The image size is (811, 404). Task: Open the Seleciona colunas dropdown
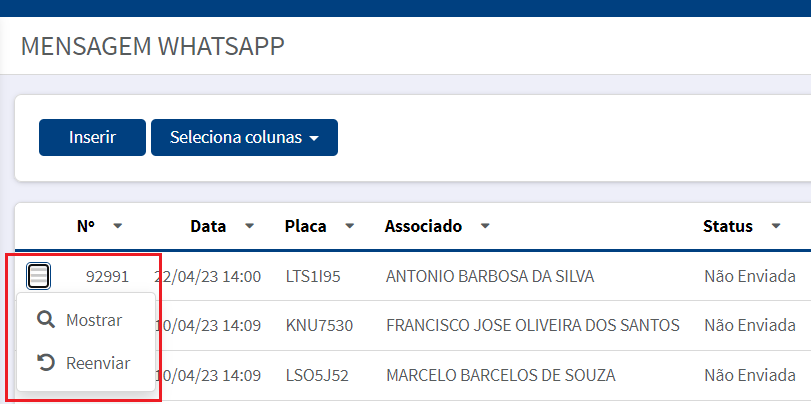[244, 138]
